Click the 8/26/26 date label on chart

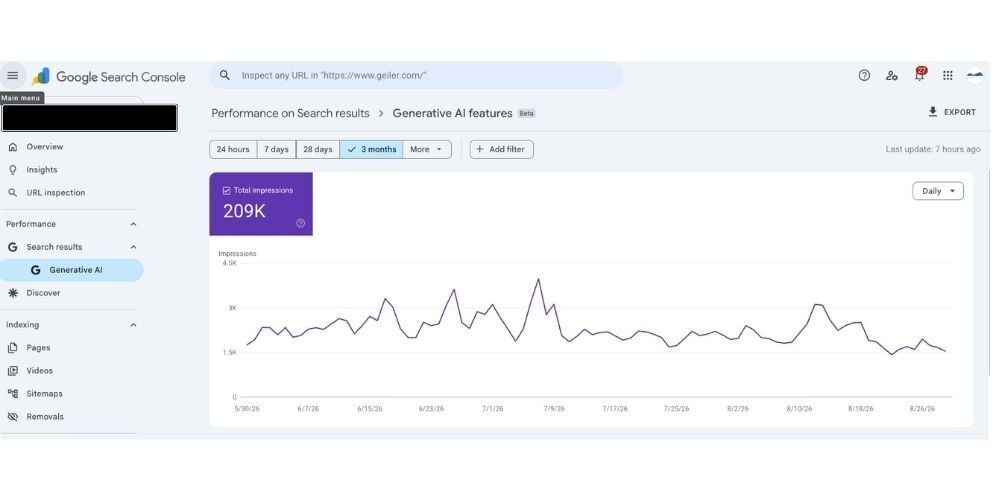[922, 409]
